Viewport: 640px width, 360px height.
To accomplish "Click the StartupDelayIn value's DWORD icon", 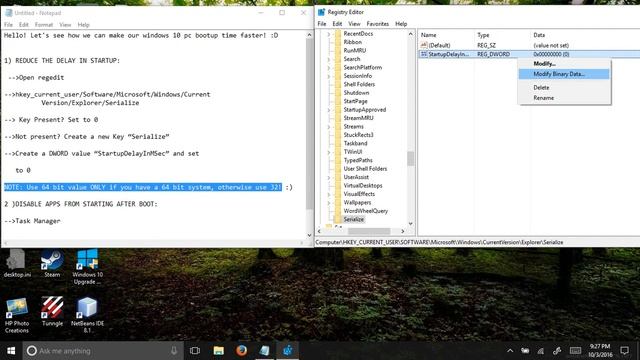I will pyautogui.click(x=424, y=54).
